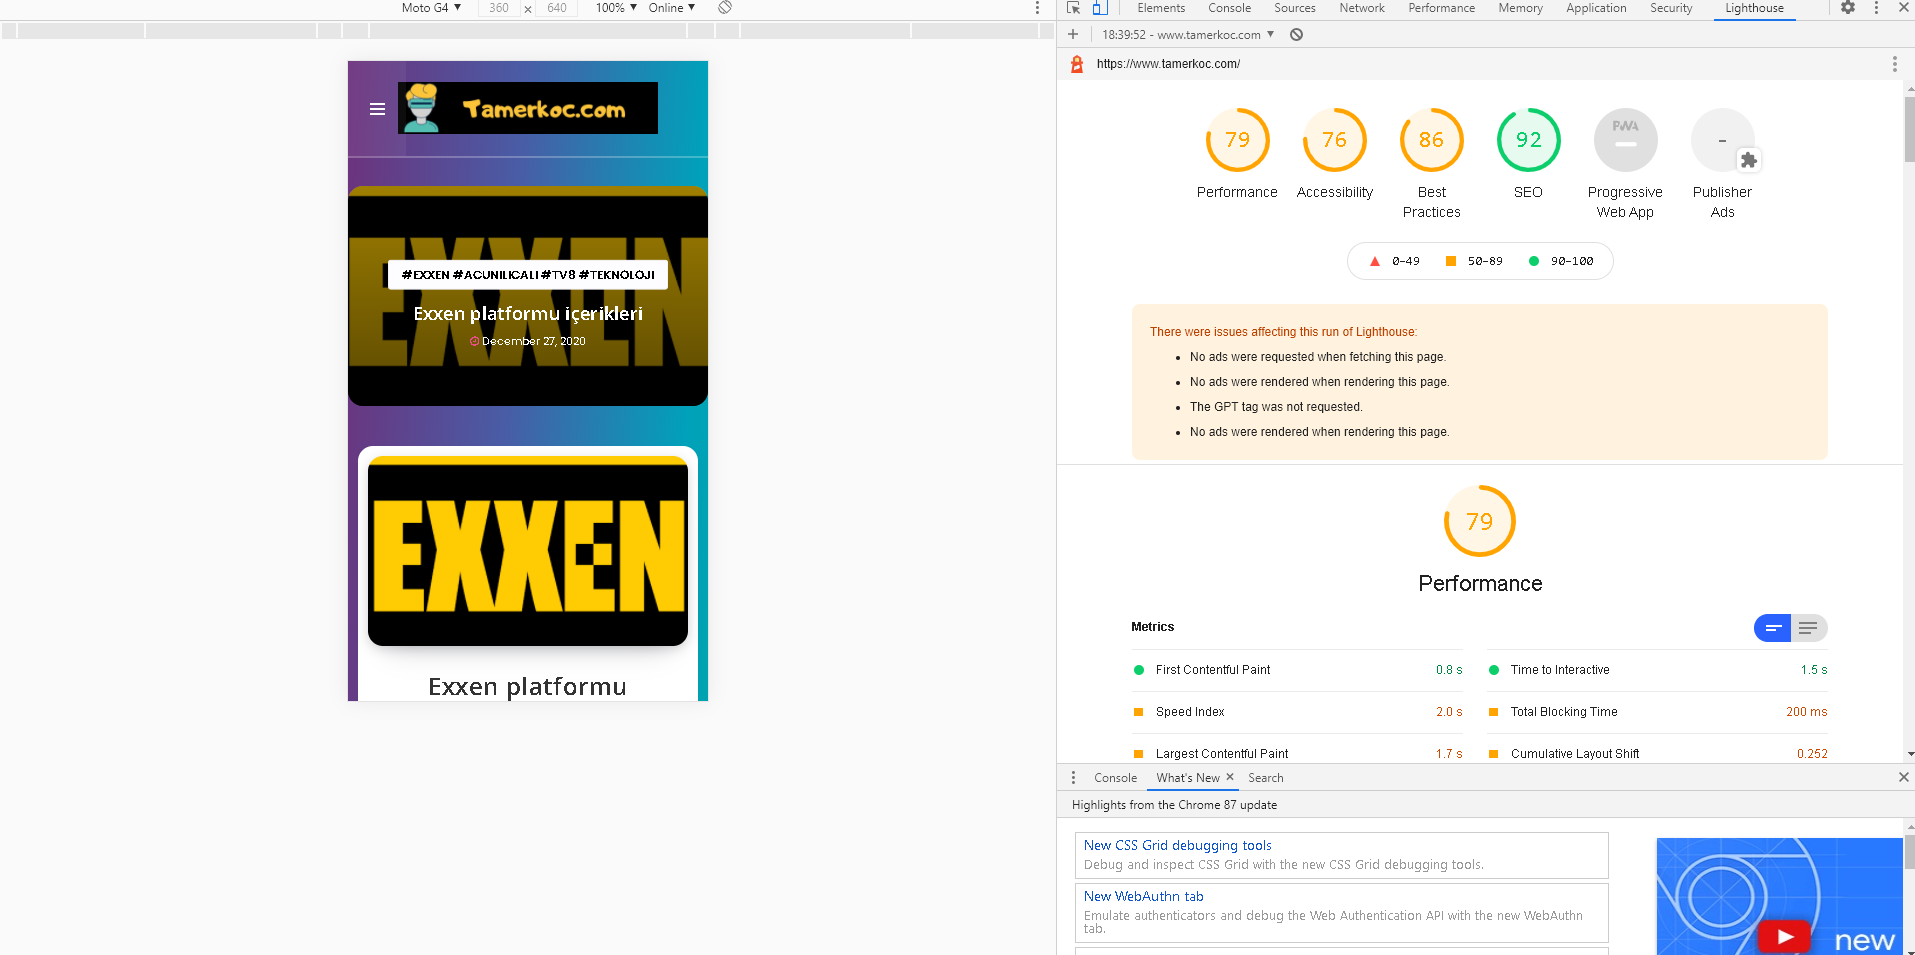Switch to the Network tab
Image resolution: width=1915 pixels, height=955 pixels.
[1361, 8]
